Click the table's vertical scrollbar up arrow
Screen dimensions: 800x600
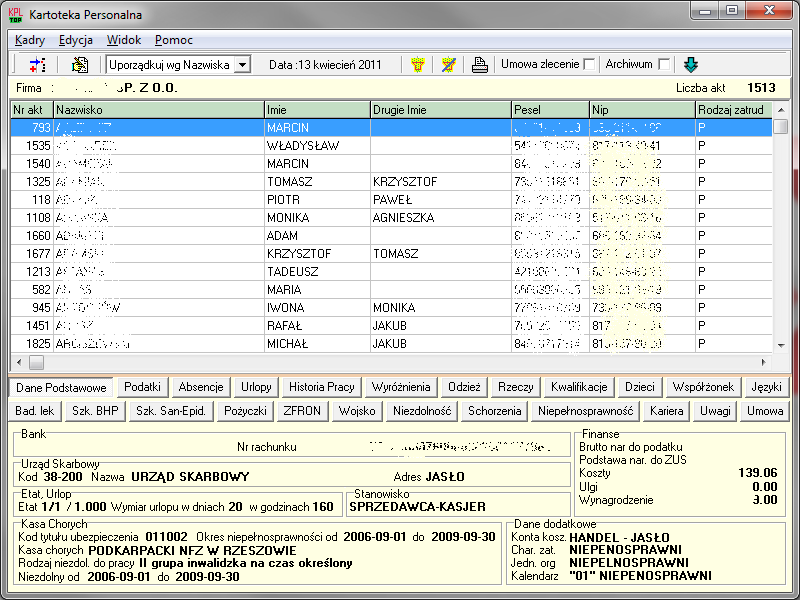click(x=781, y=110)
